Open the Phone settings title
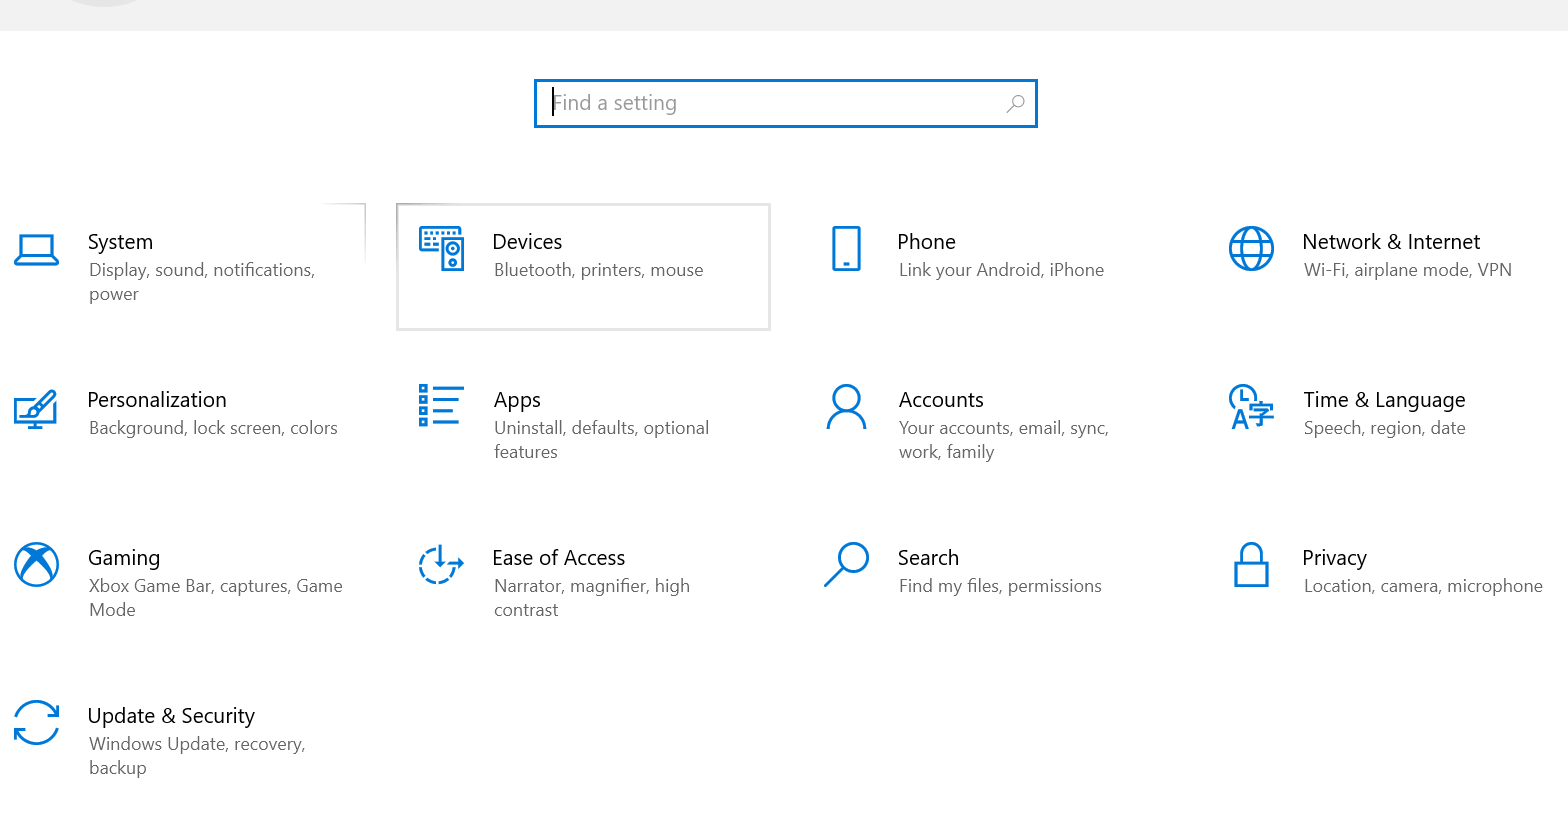 [x=926, y=242]
